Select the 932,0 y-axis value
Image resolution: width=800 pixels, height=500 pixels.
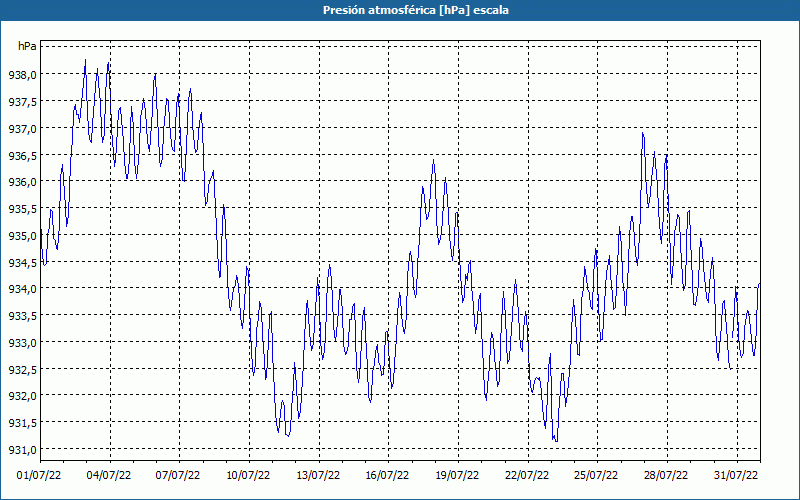22,396
